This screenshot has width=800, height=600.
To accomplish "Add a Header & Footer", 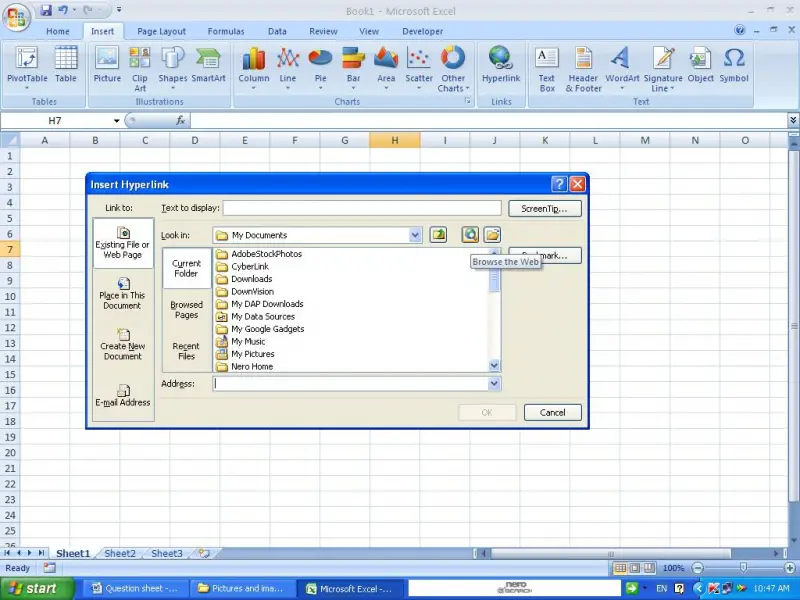I will pyautogui.click(x=583, y=68).
